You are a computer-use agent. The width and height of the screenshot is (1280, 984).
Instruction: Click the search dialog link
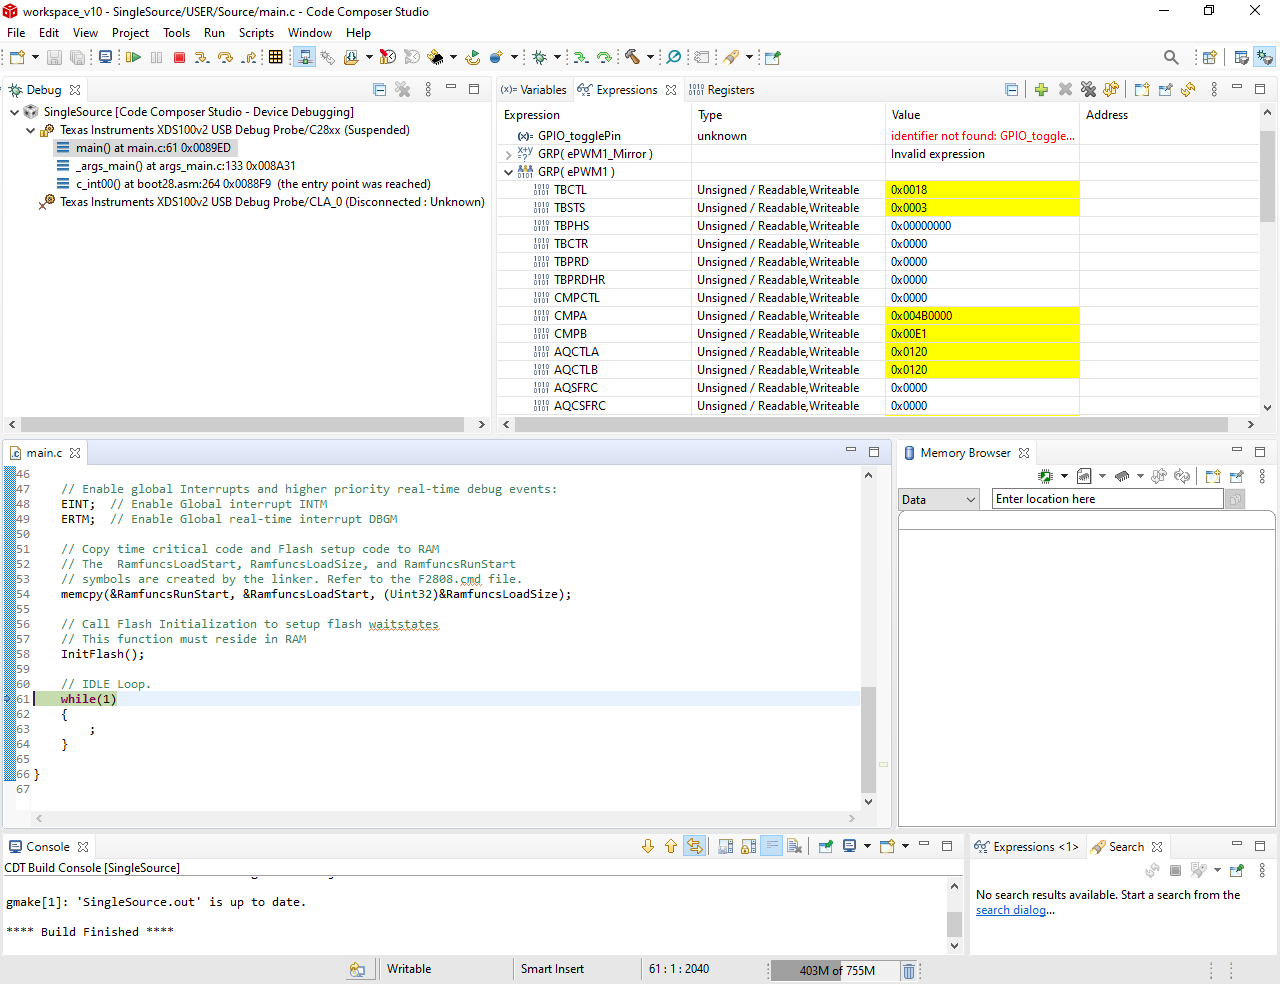1011,910
